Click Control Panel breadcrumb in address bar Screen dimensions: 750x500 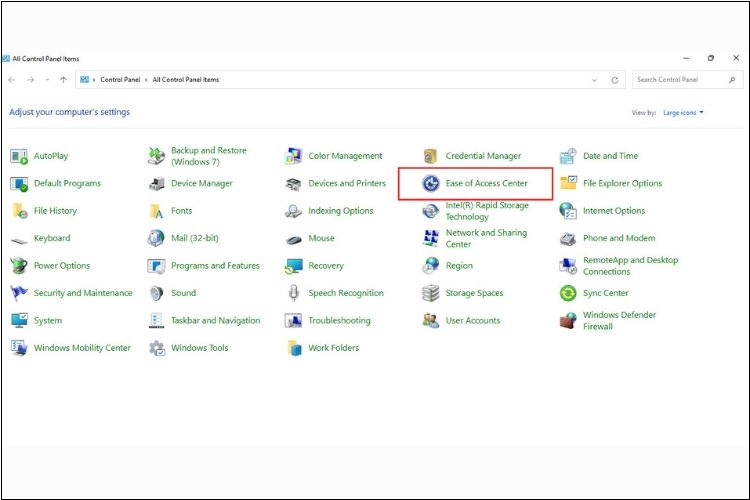[x=120, y=80]
